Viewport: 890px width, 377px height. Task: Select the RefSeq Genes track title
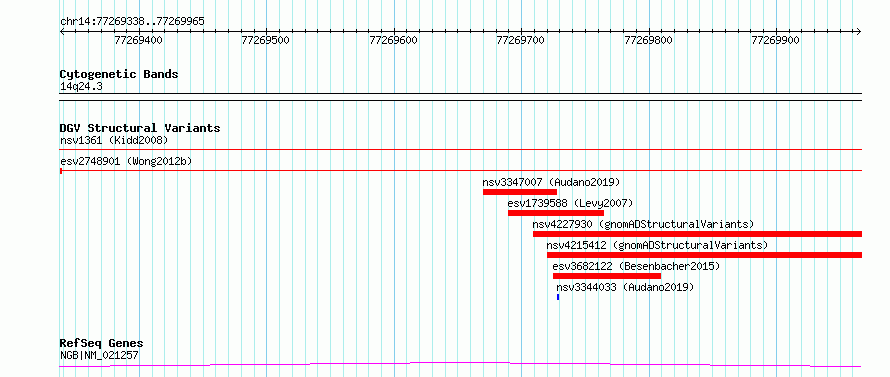102,344
